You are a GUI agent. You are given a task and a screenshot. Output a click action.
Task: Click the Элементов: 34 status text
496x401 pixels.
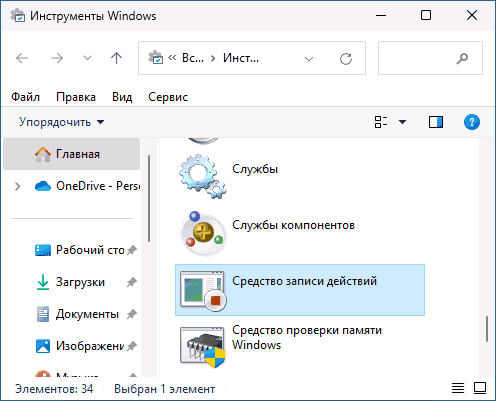click(54, 389)
